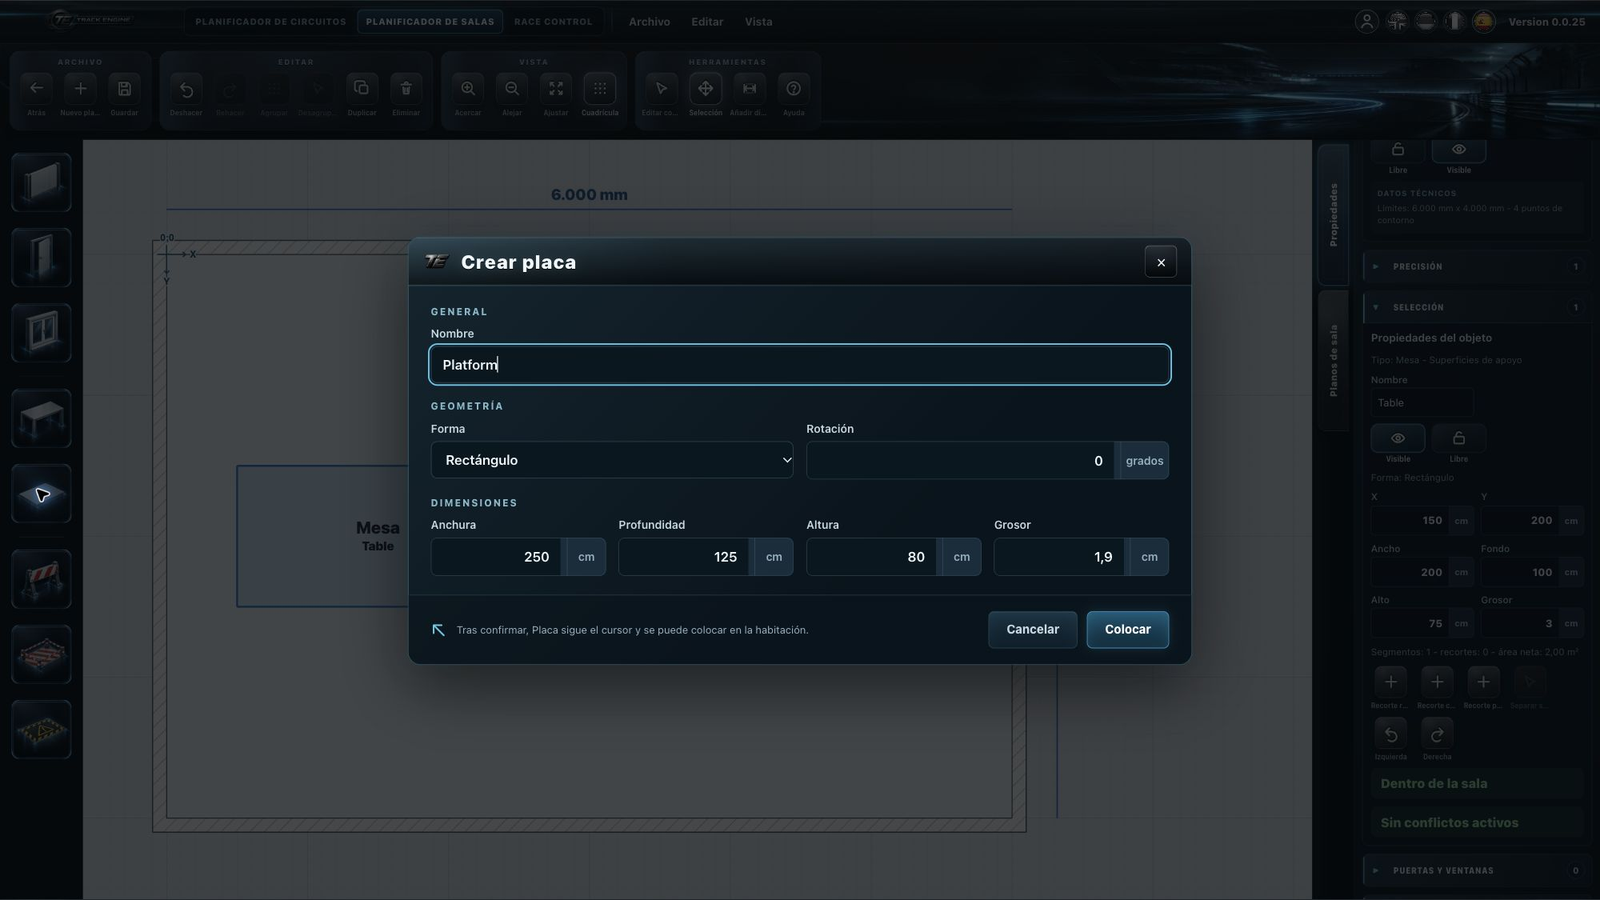Screen dimensions: 1600x900
Task: Switch to Race Control tab
Action: (553, 21)
